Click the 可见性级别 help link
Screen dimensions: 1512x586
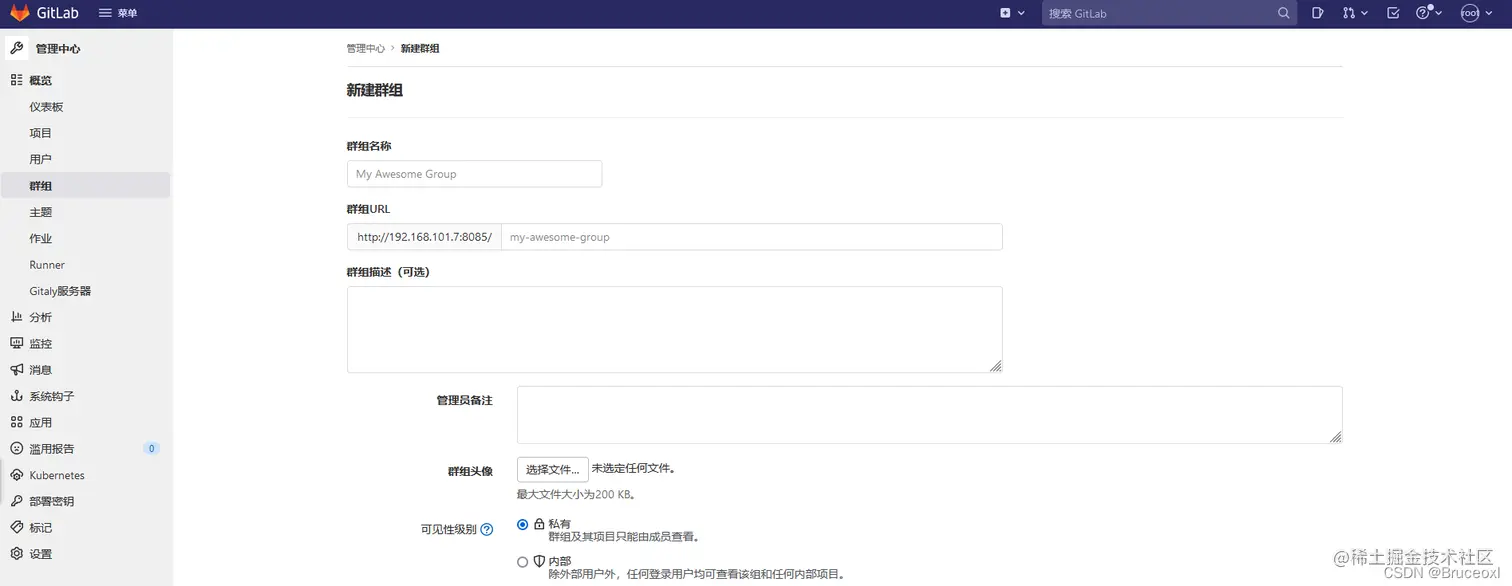pyautogui.click(x=487, y=529)
